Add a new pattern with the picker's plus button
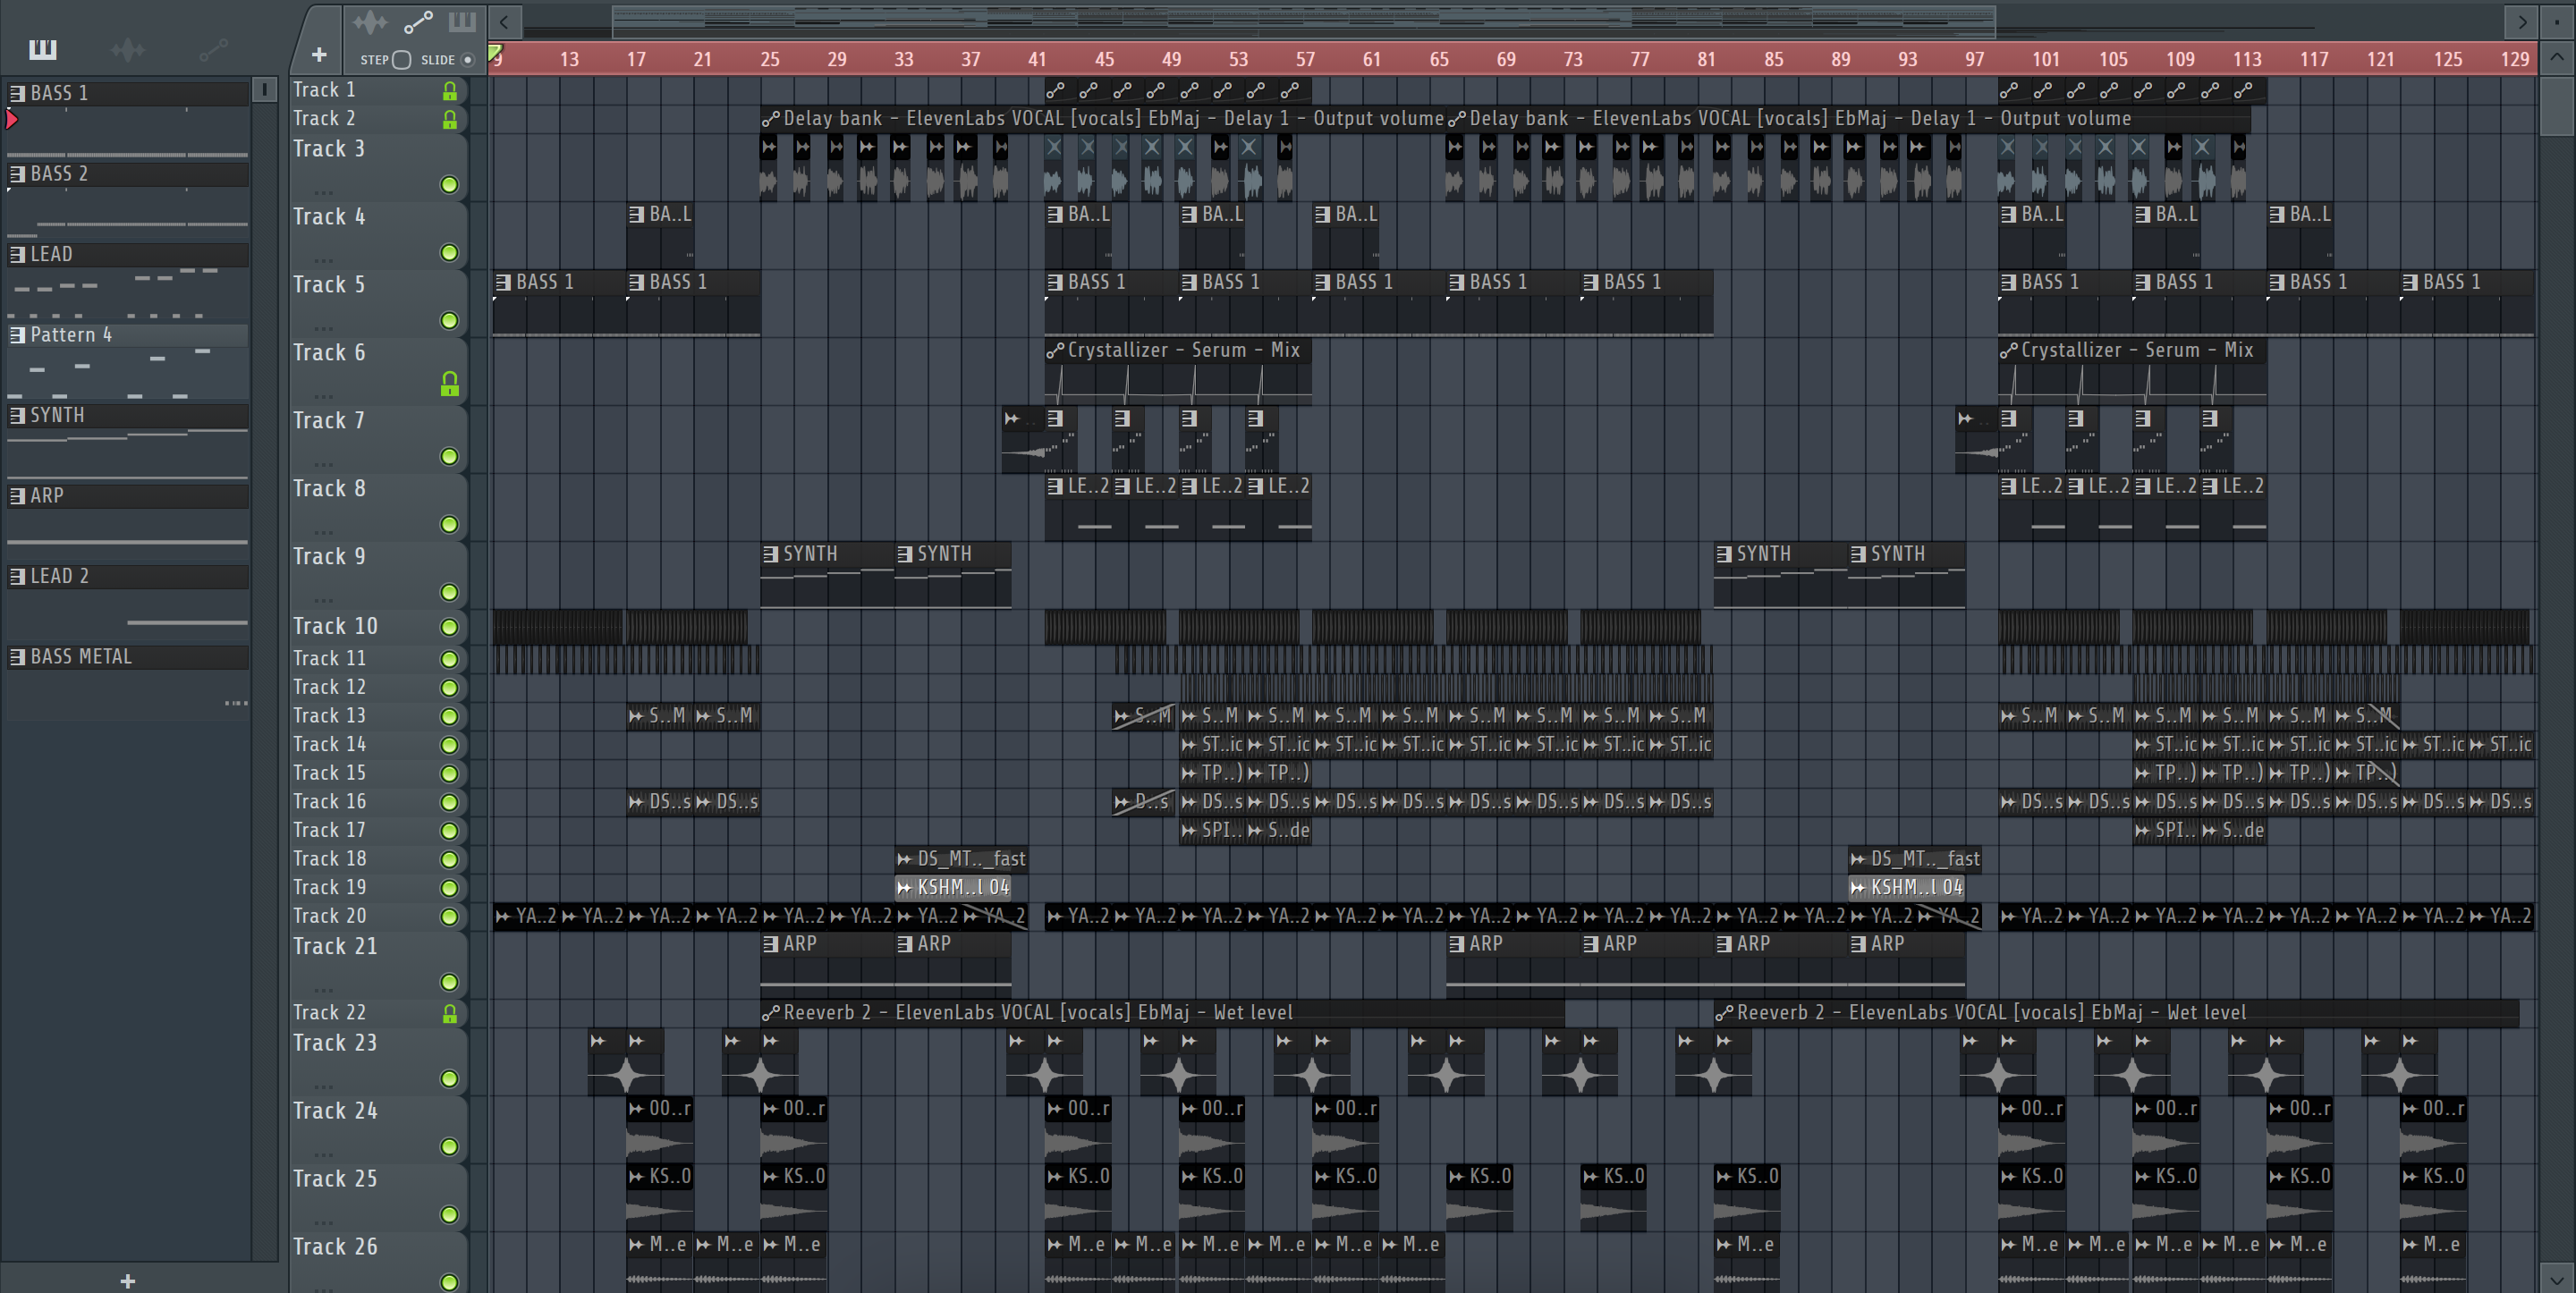This screenshot has width=2576, height=1293. click(127, 1280)
